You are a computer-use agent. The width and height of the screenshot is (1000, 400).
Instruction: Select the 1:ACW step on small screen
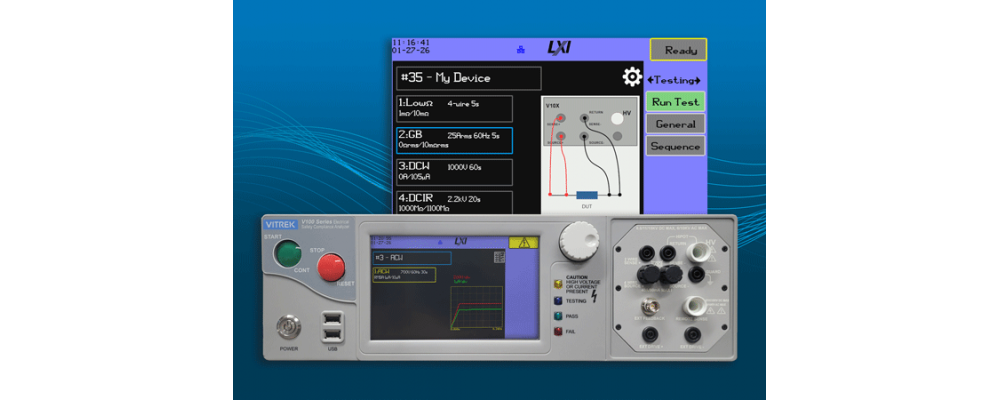[x=404, y=275]
